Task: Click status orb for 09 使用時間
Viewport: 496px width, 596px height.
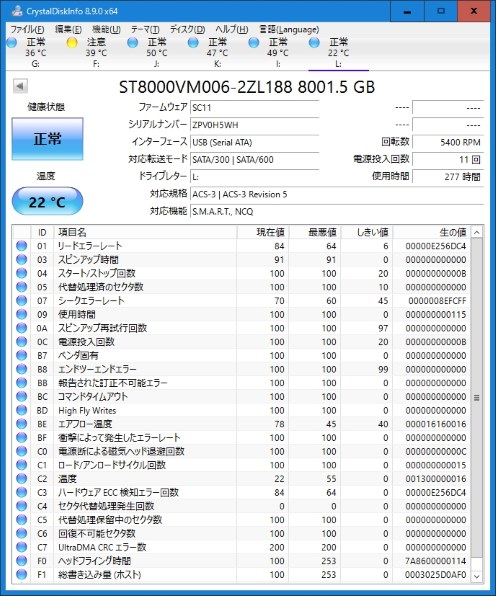Action: pyautogui.click(x=22, y=314)
